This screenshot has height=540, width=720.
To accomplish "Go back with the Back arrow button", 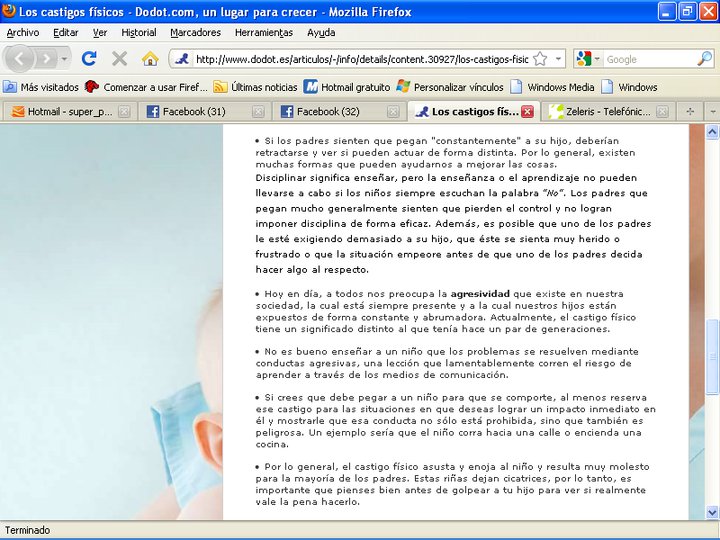I will [19, 59].
